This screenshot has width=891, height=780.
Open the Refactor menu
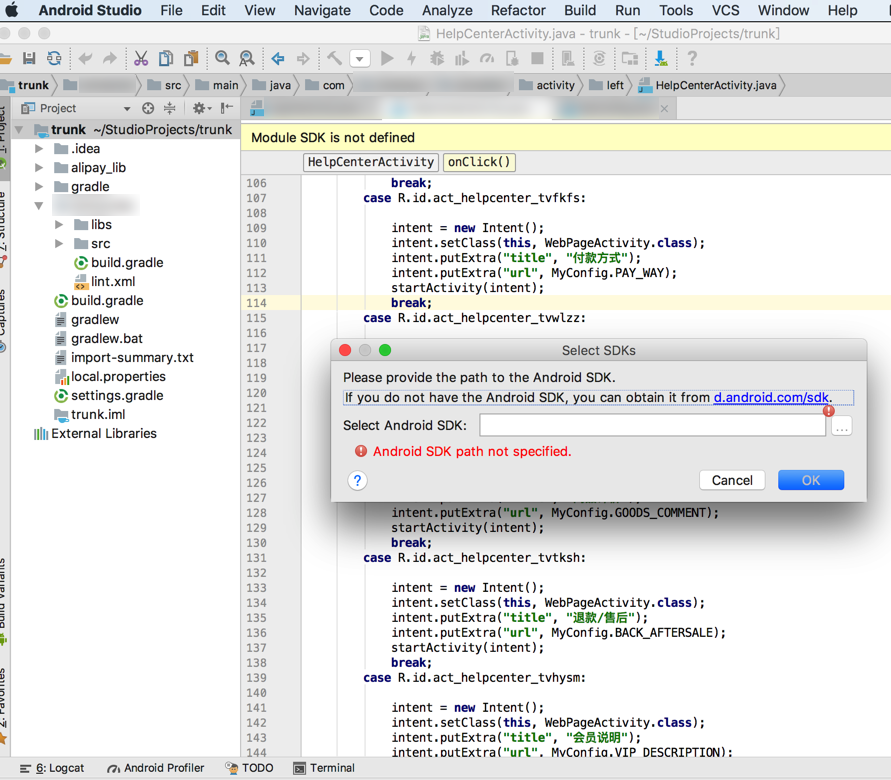[x=518, y=10]
